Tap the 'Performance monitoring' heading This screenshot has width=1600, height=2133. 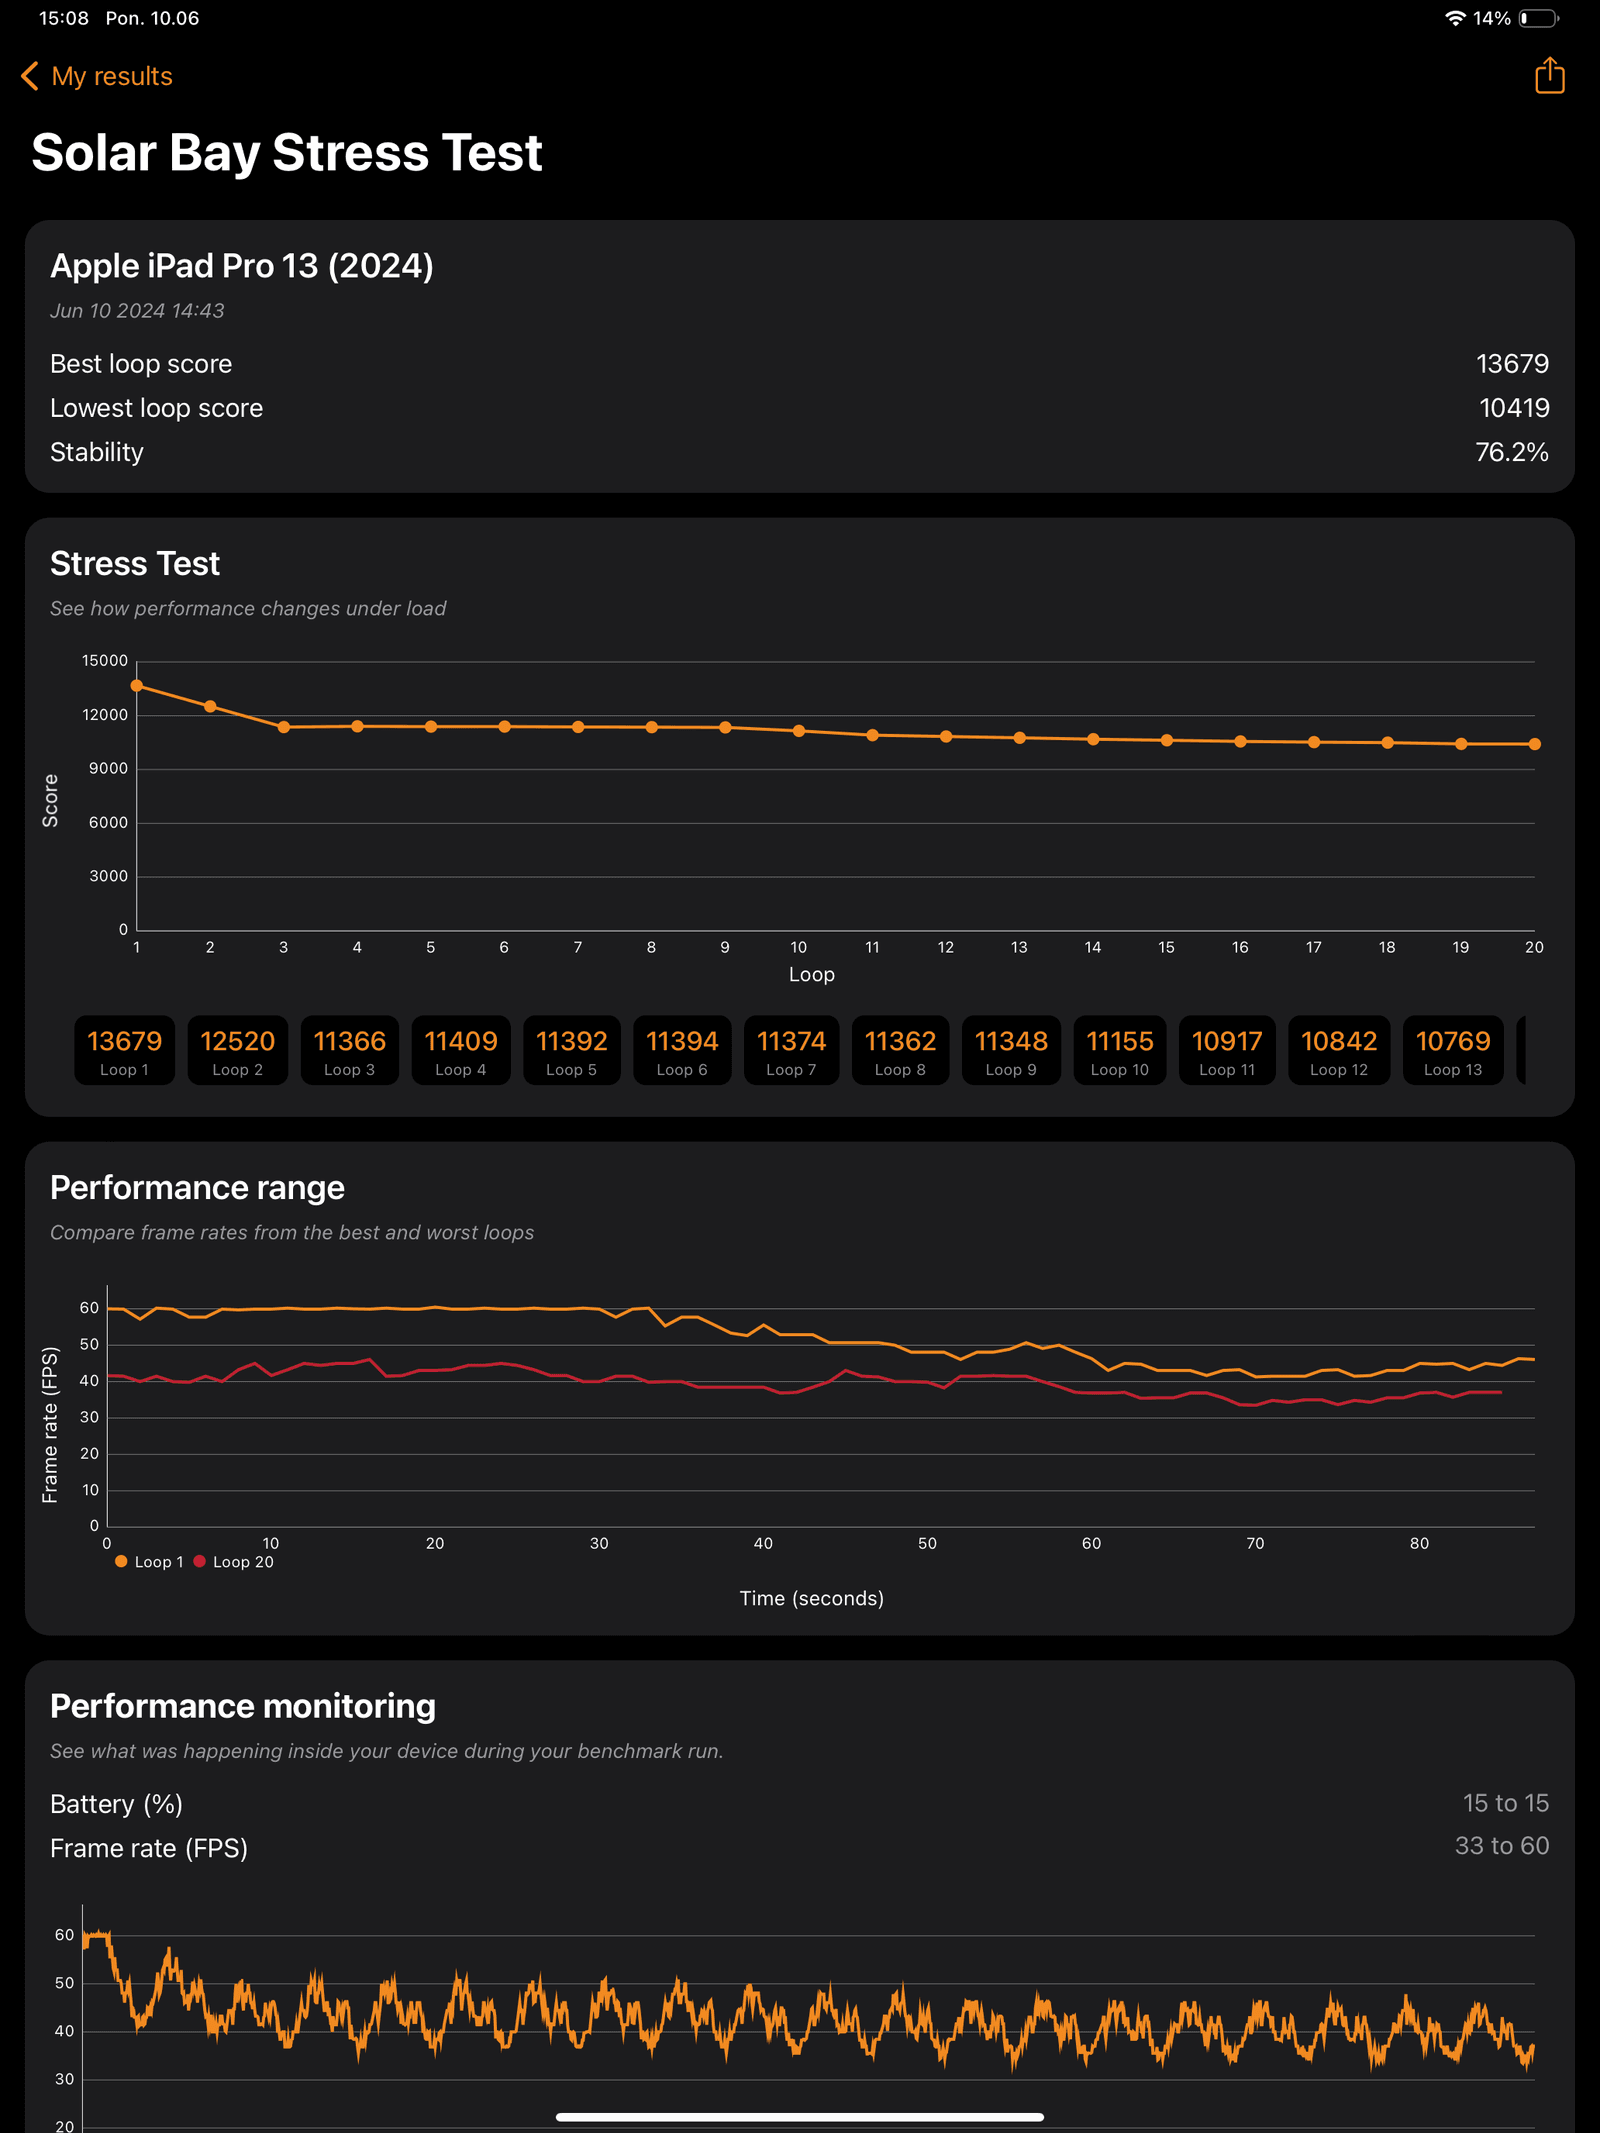click(243, 1706)
